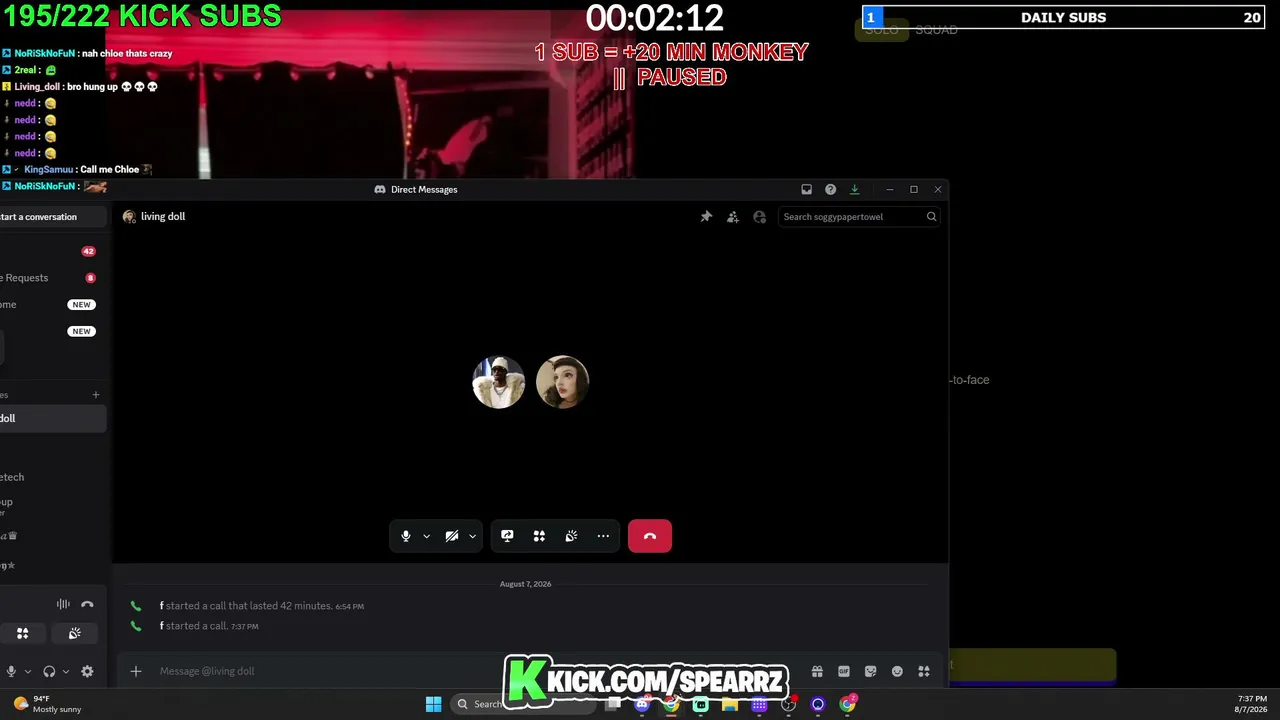Open the Message Requests entry
This screenshot has height=720, width=1280.
click(x=48, y=278)
